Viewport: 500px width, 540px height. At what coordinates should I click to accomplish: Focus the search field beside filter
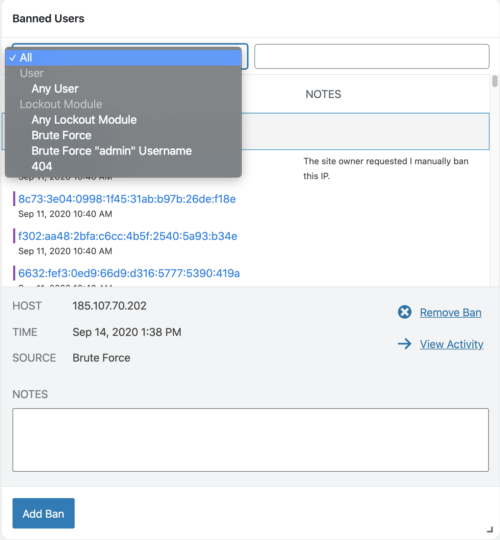(x=372, y=56)
